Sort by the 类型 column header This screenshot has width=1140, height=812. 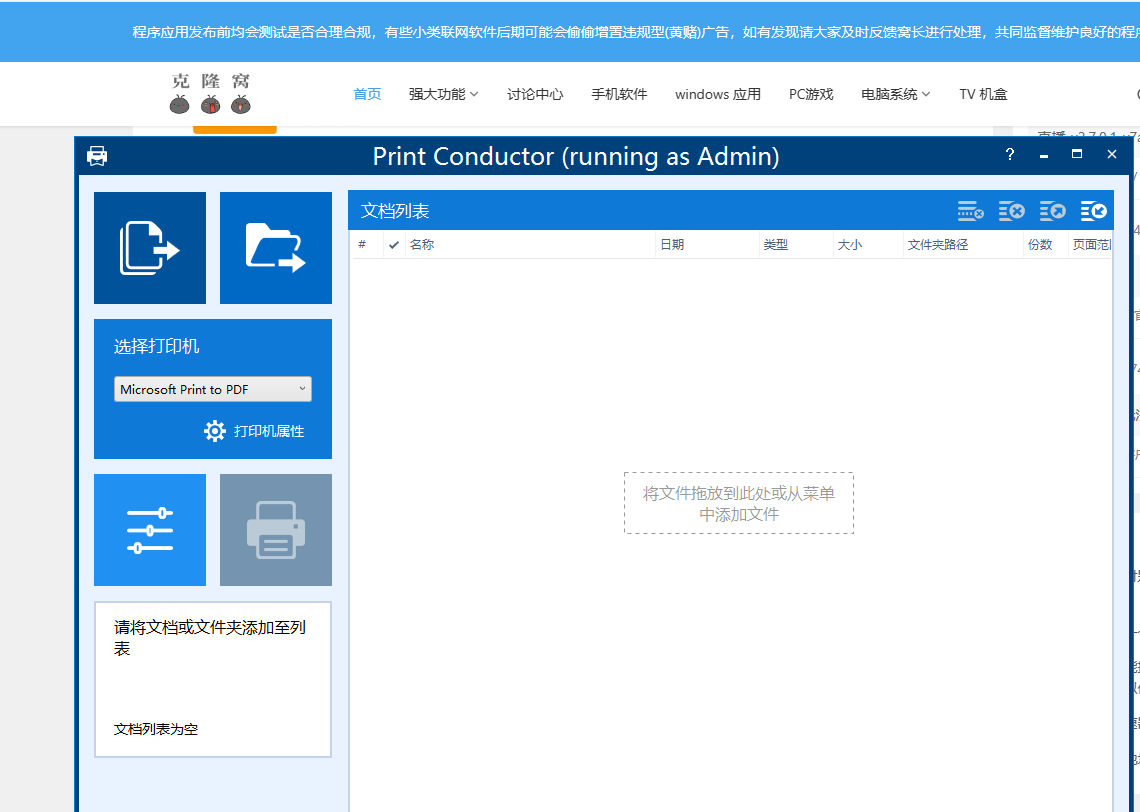click(796, 245)
